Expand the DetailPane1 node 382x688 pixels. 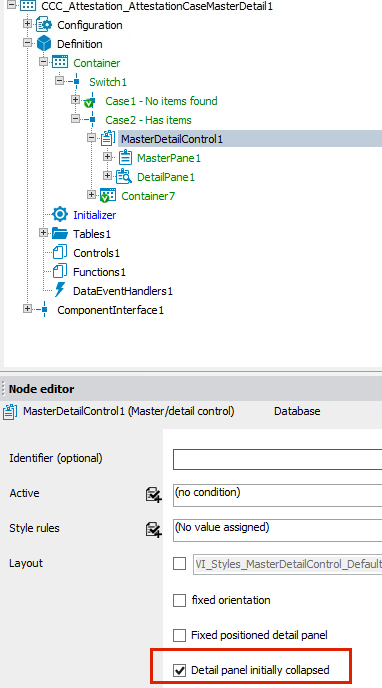[x=107, y=176]
